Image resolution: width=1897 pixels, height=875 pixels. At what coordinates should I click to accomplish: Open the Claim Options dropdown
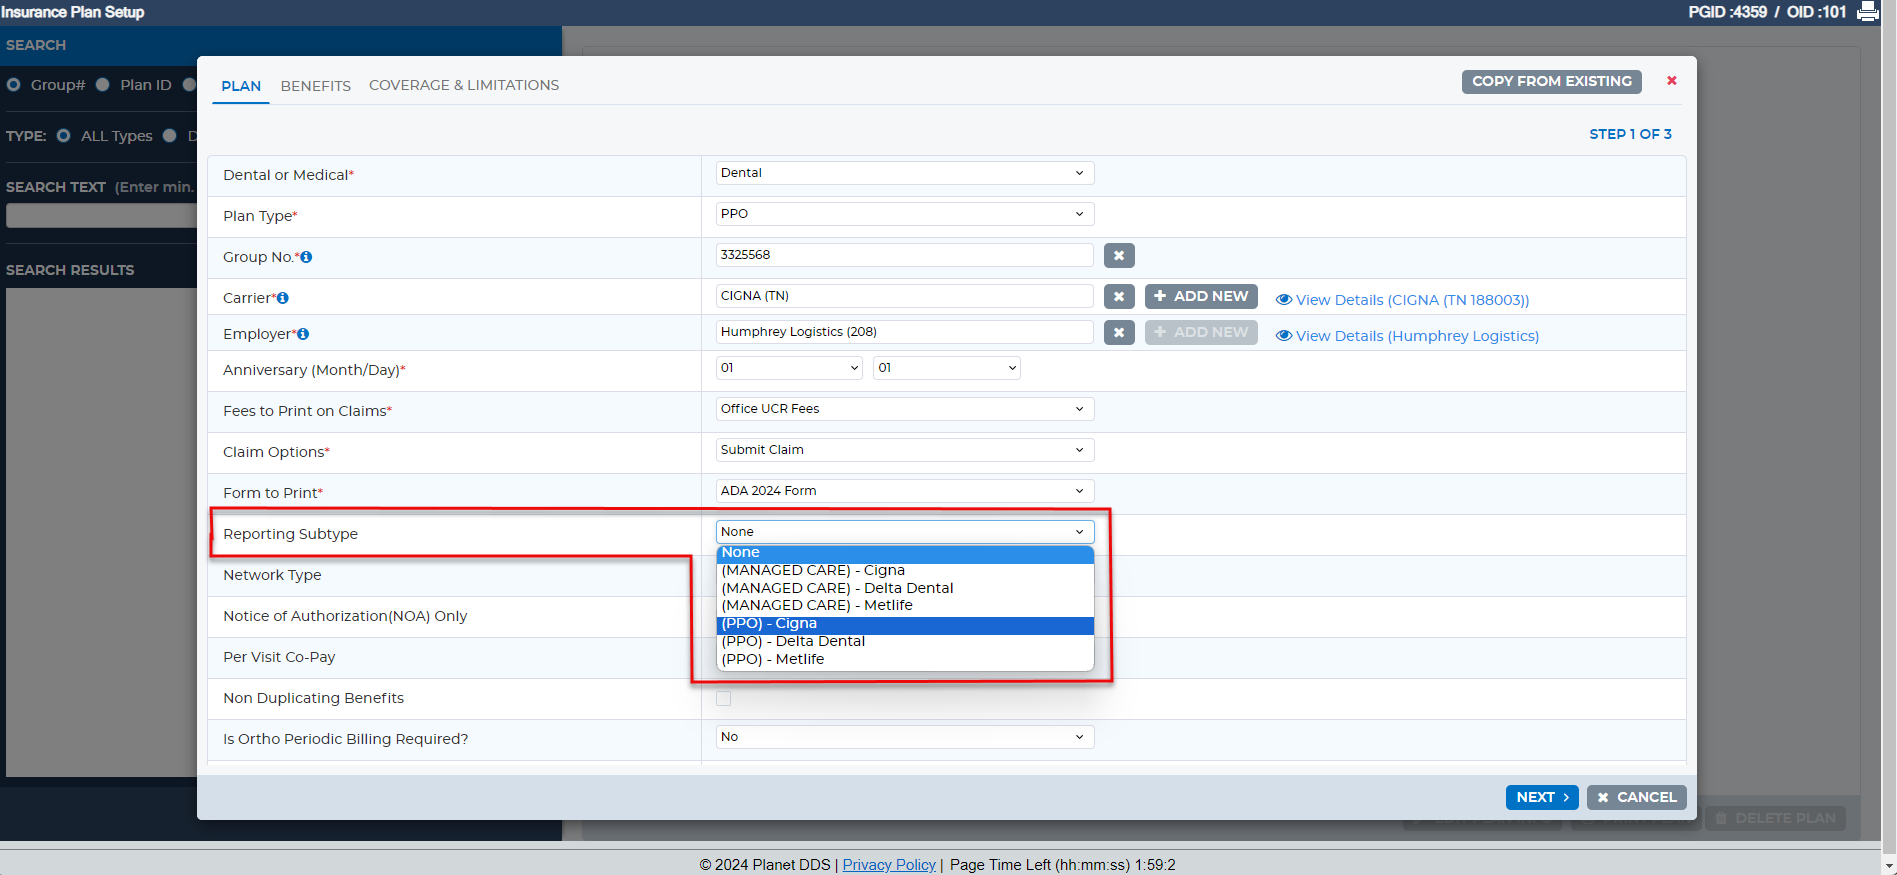905,450
